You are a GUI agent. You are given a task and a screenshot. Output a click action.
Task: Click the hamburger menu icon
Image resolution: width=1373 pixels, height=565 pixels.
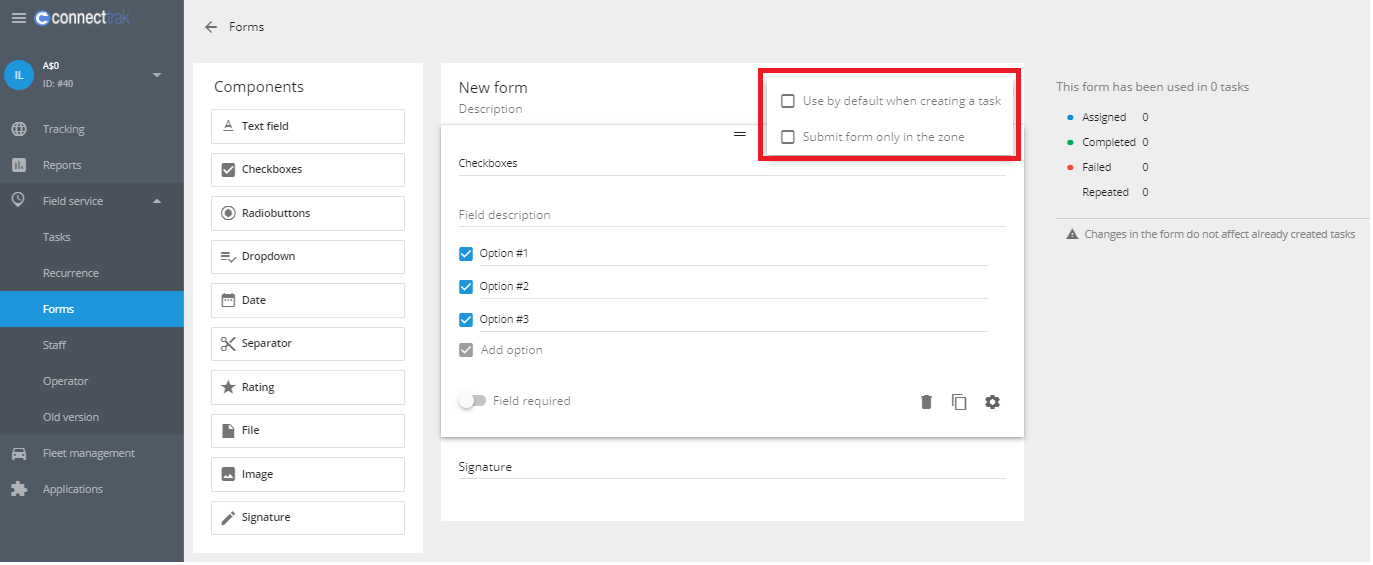(x=18, y=18)
